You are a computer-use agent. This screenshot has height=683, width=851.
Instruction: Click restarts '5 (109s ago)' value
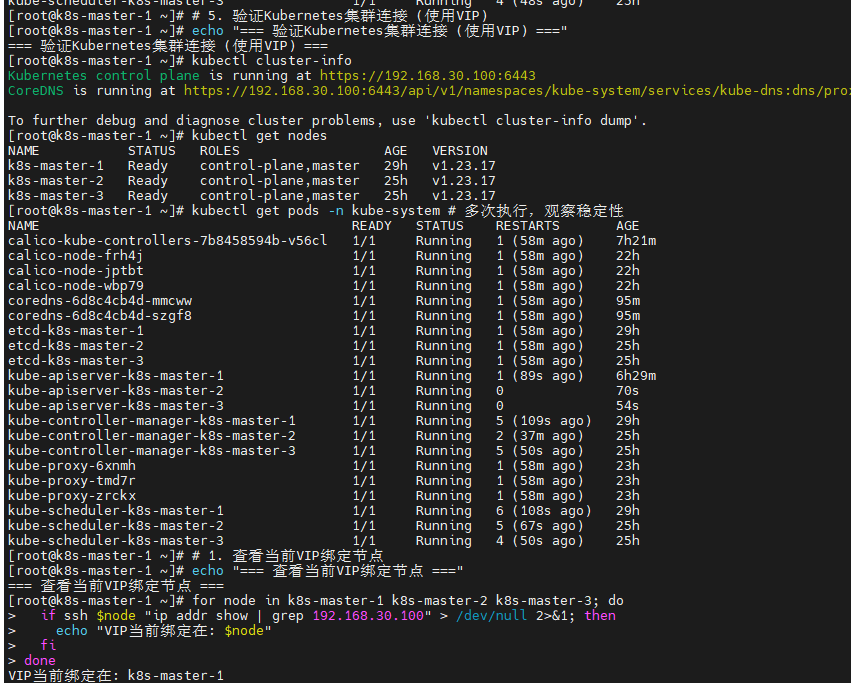tap(544, 421)
